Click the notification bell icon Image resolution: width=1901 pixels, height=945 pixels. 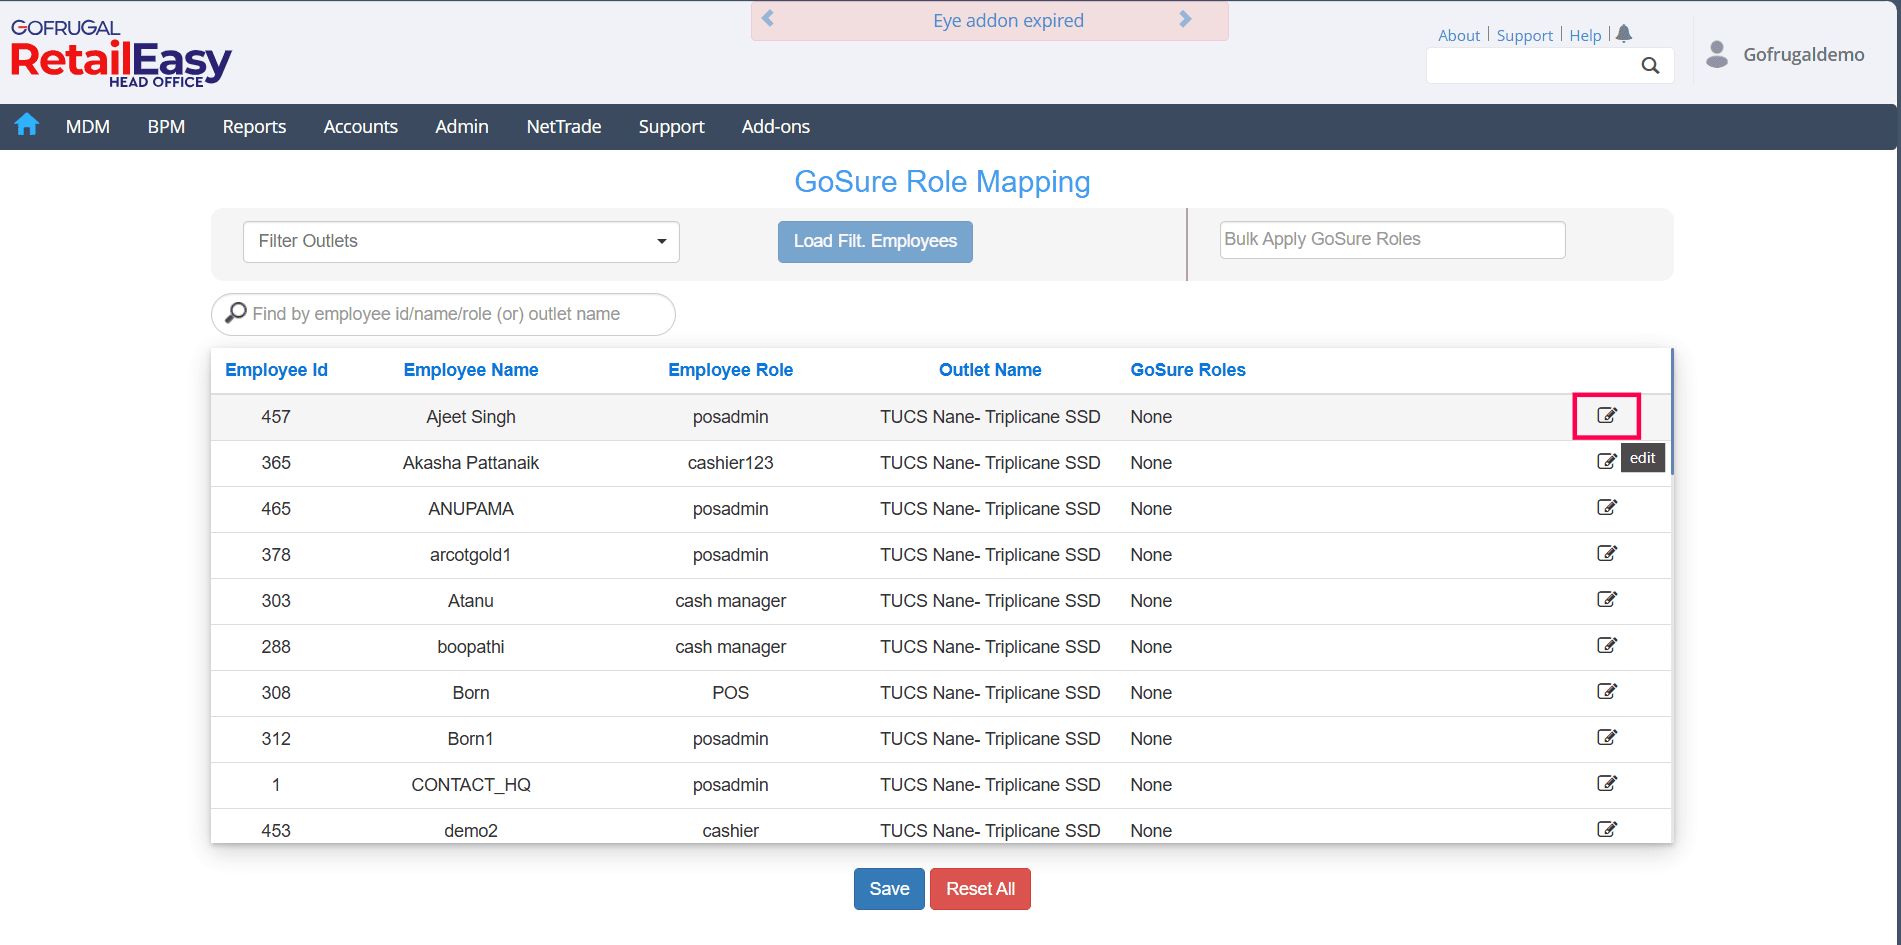click(x=1624, y=34)
